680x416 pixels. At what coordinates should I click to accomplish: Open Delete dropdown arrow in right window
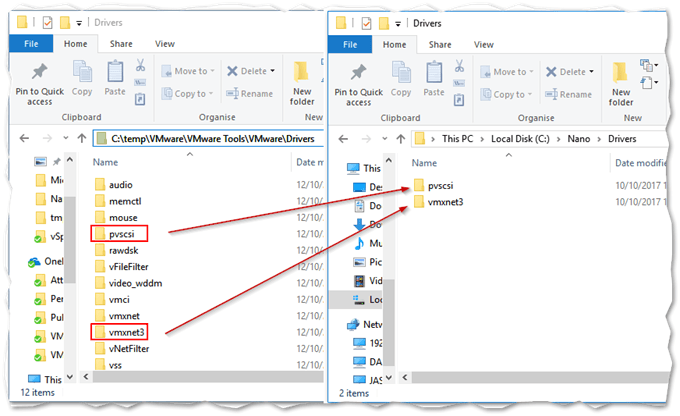(x=592, y=72)
